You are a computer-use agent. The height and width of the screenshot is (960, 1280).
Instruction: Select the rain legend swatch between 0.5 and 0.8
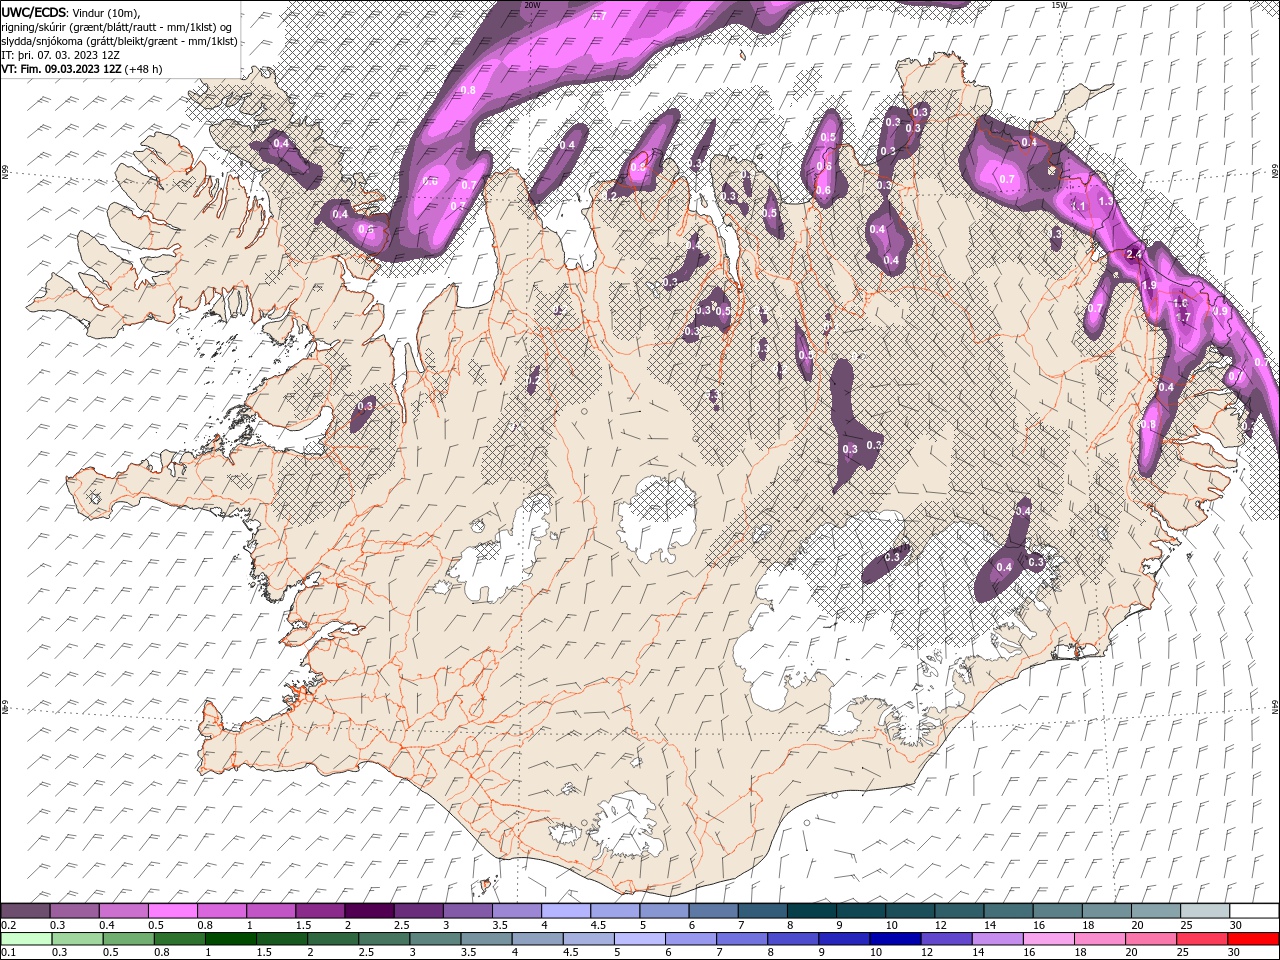click(x=128, y=939)
